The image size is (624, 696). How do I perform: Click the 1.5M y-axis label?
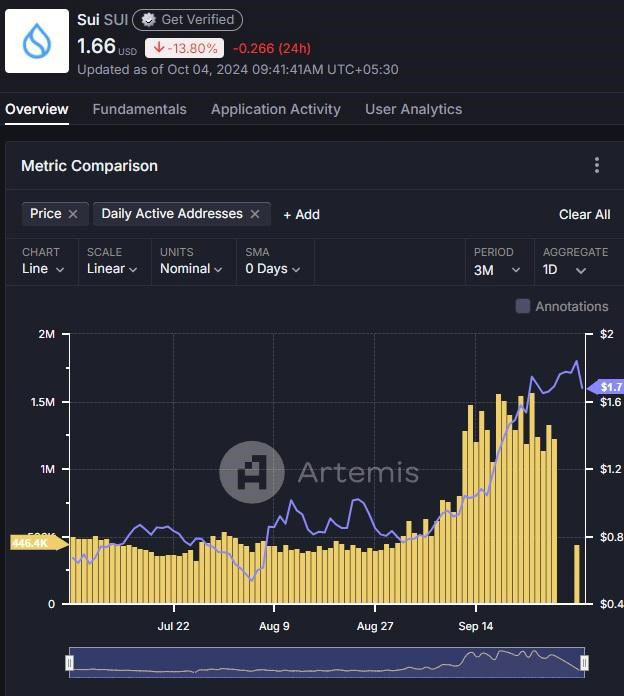point(43,402)
